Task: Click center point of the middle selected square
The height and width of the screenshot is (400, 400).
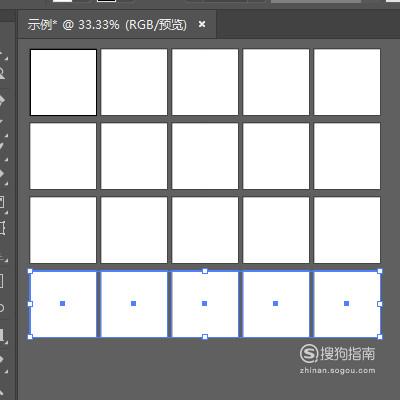Action: click(x=205, y=303)
